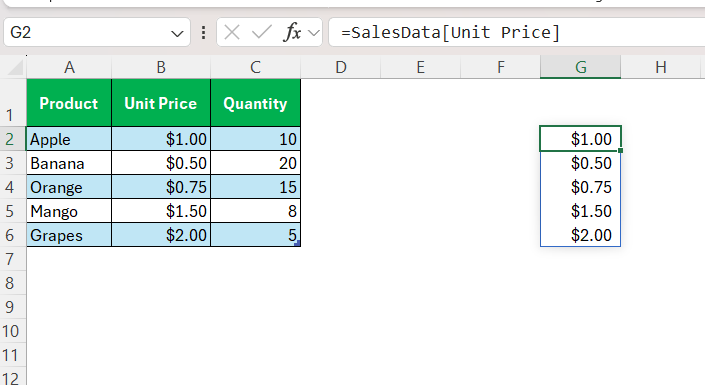Screen dimensions: 705x385
Task: Select Banana quantity cell 20
Action: coord(255,163)
